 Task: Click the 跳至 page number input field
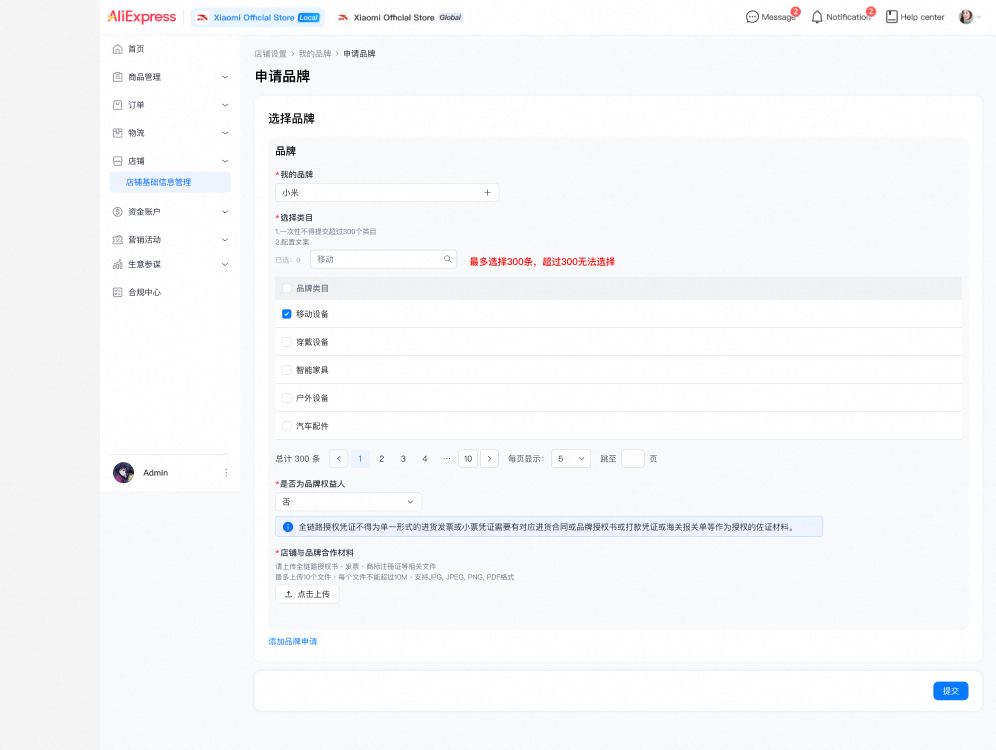click(x=632, y=459)
